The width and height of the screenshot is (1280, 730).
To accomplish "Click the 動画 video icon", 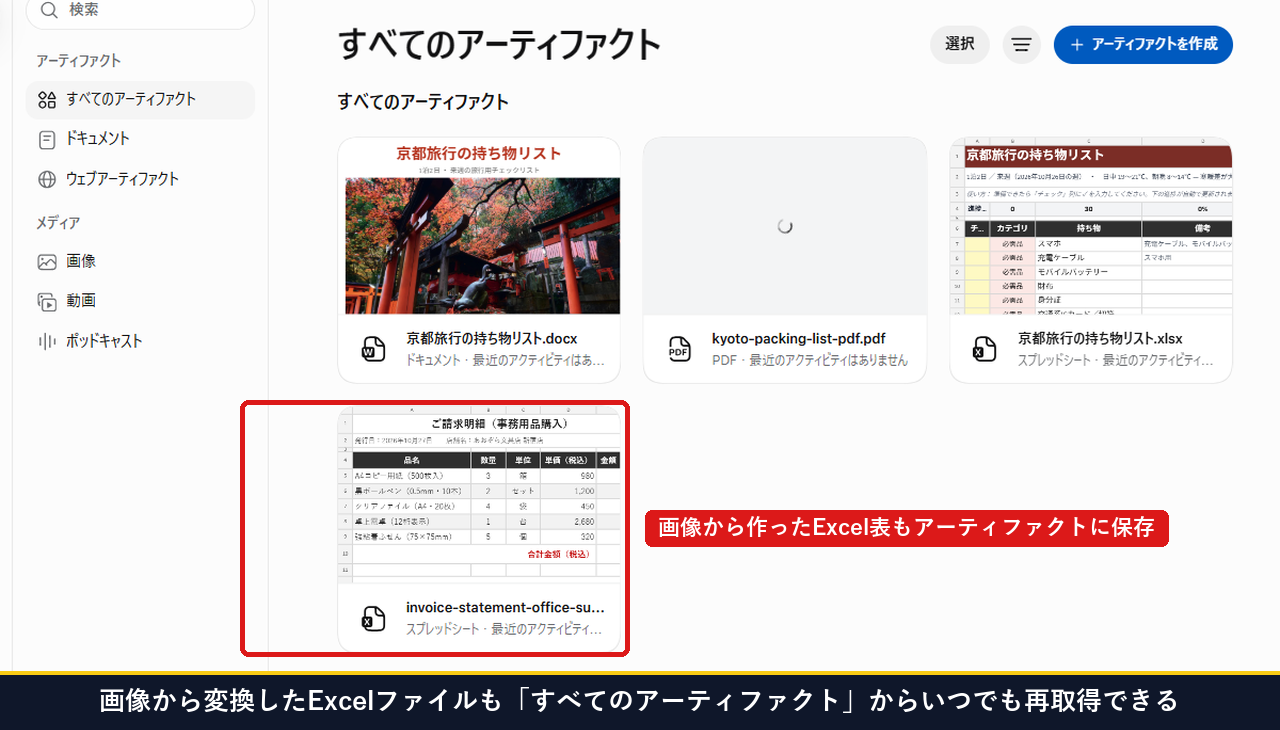I will point(47,301).
